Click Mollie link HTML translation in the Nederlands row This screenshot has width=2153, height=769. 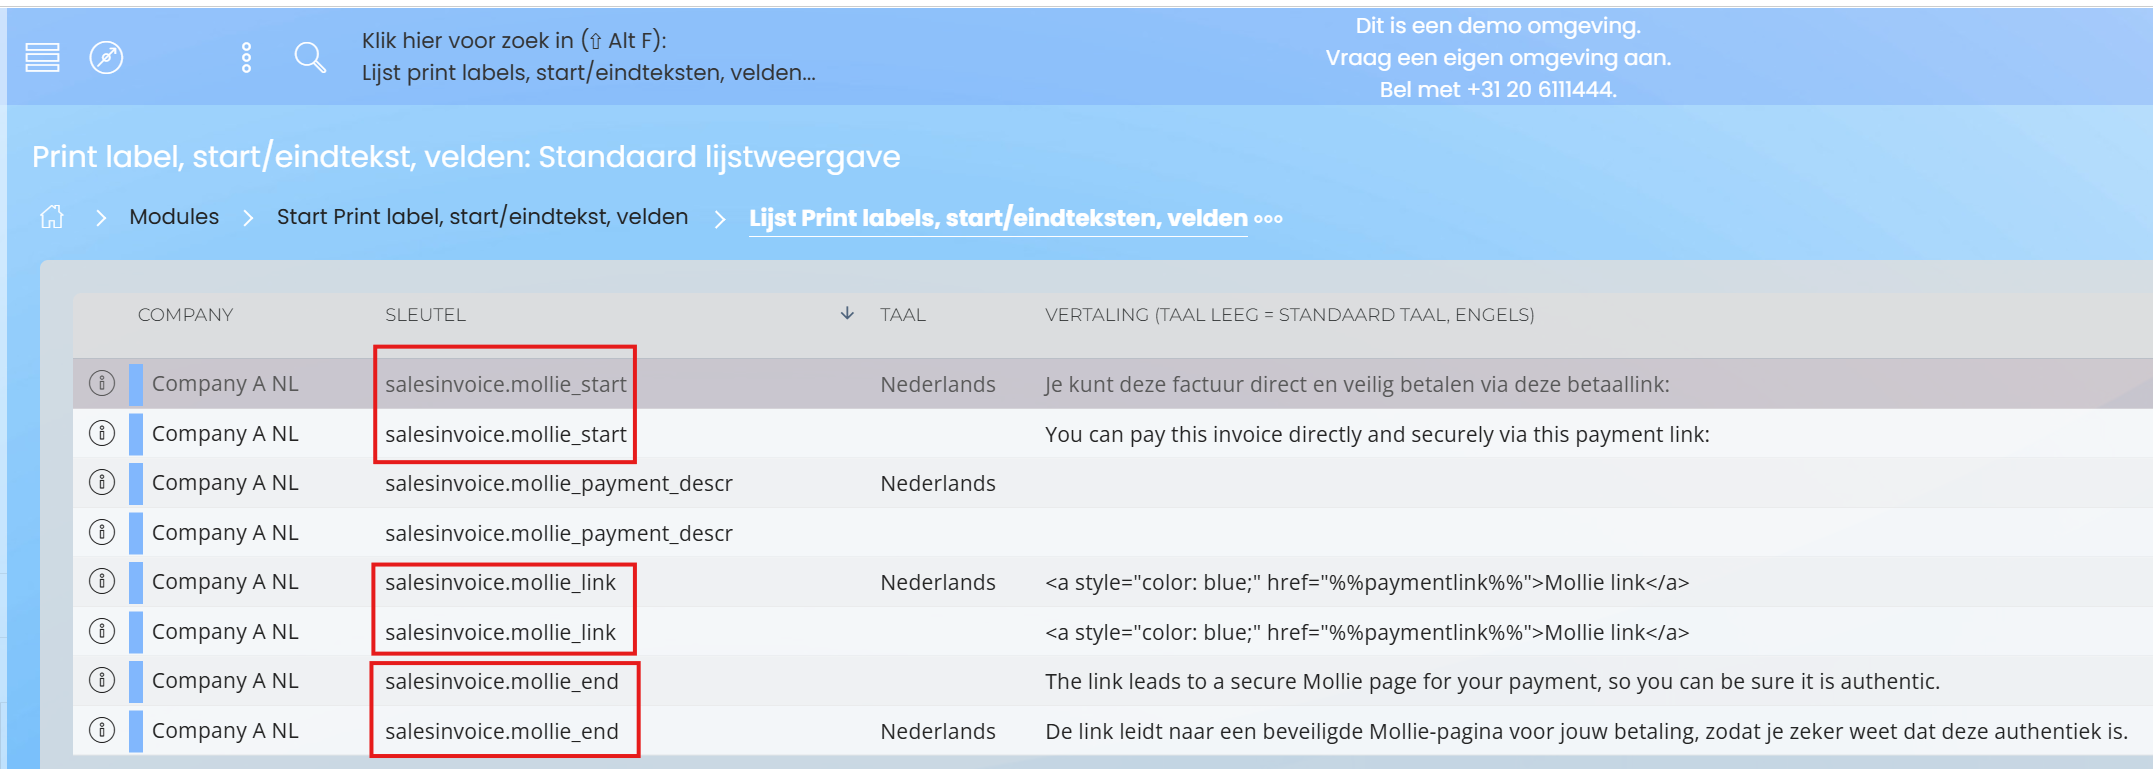(x=1367, y=582)
